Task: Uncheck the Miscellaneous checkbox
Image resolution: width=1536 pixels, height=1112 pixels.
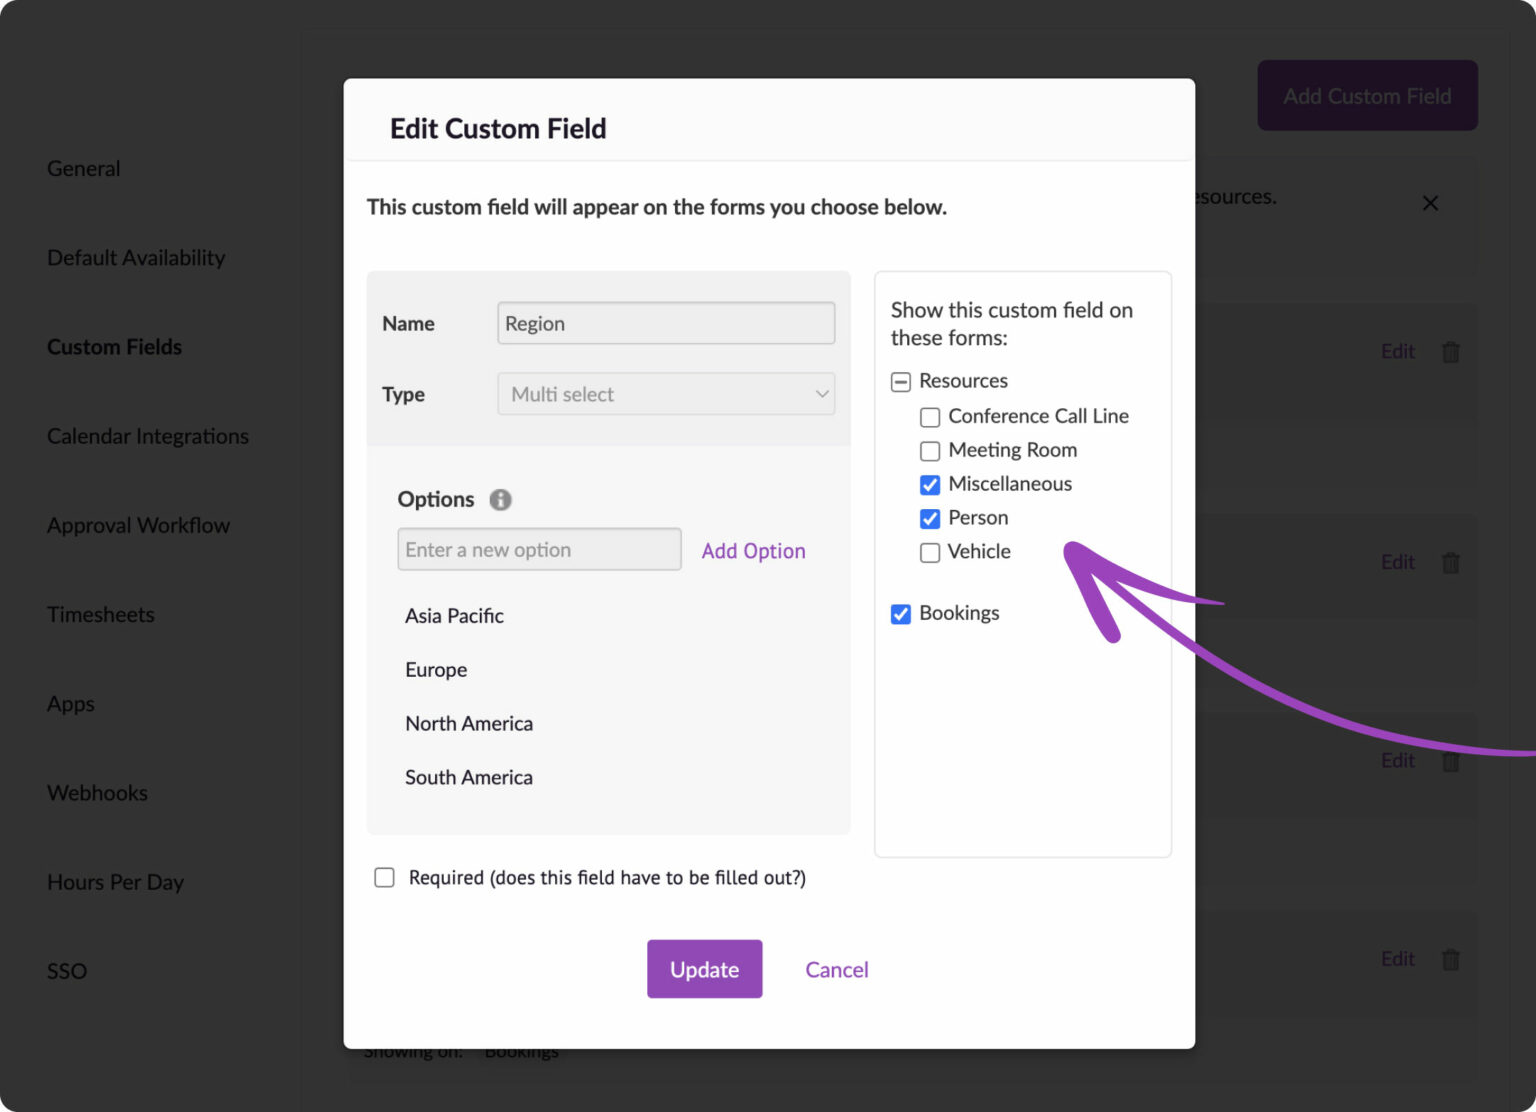Action: (x=929, y=484)
